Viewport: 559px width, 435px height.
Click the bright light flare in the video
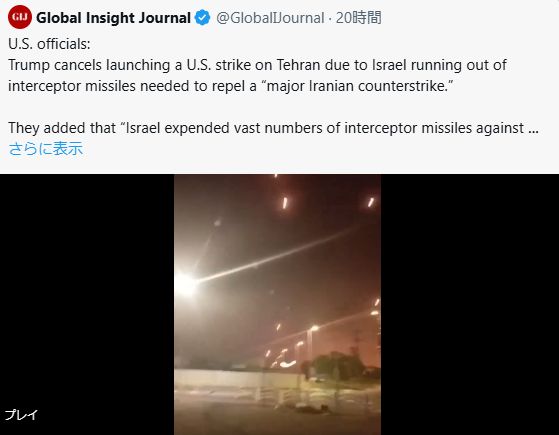point(186,284)
